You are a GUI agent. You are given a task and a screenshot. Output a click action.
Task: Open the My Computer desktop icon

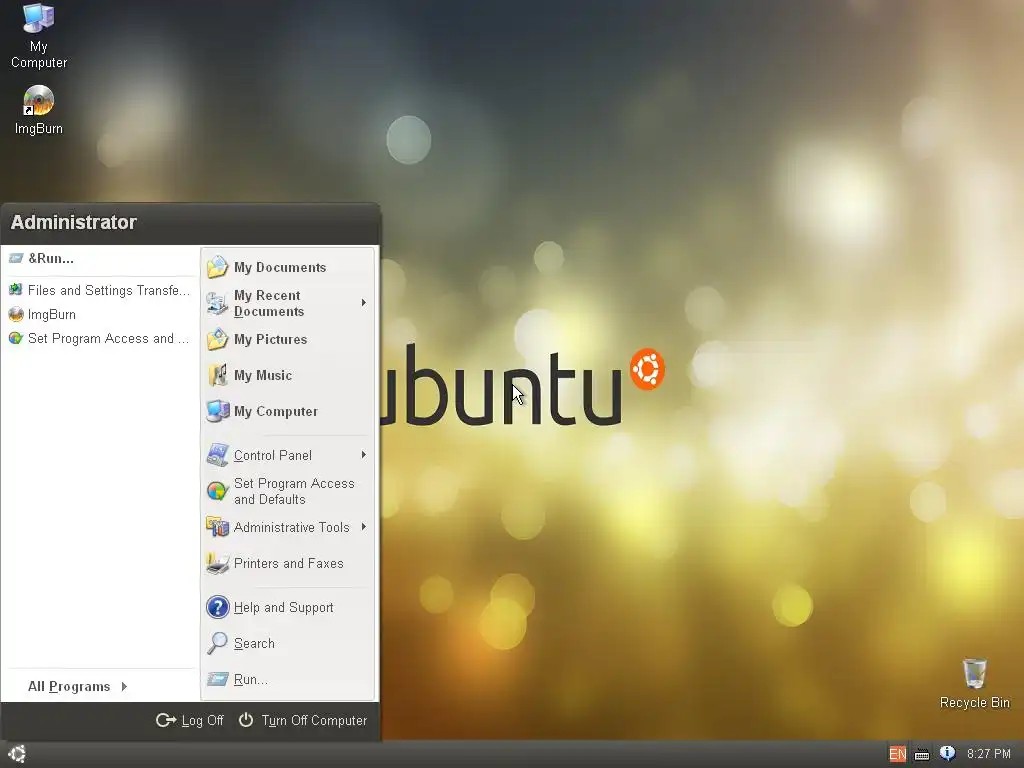coord(39,37)
